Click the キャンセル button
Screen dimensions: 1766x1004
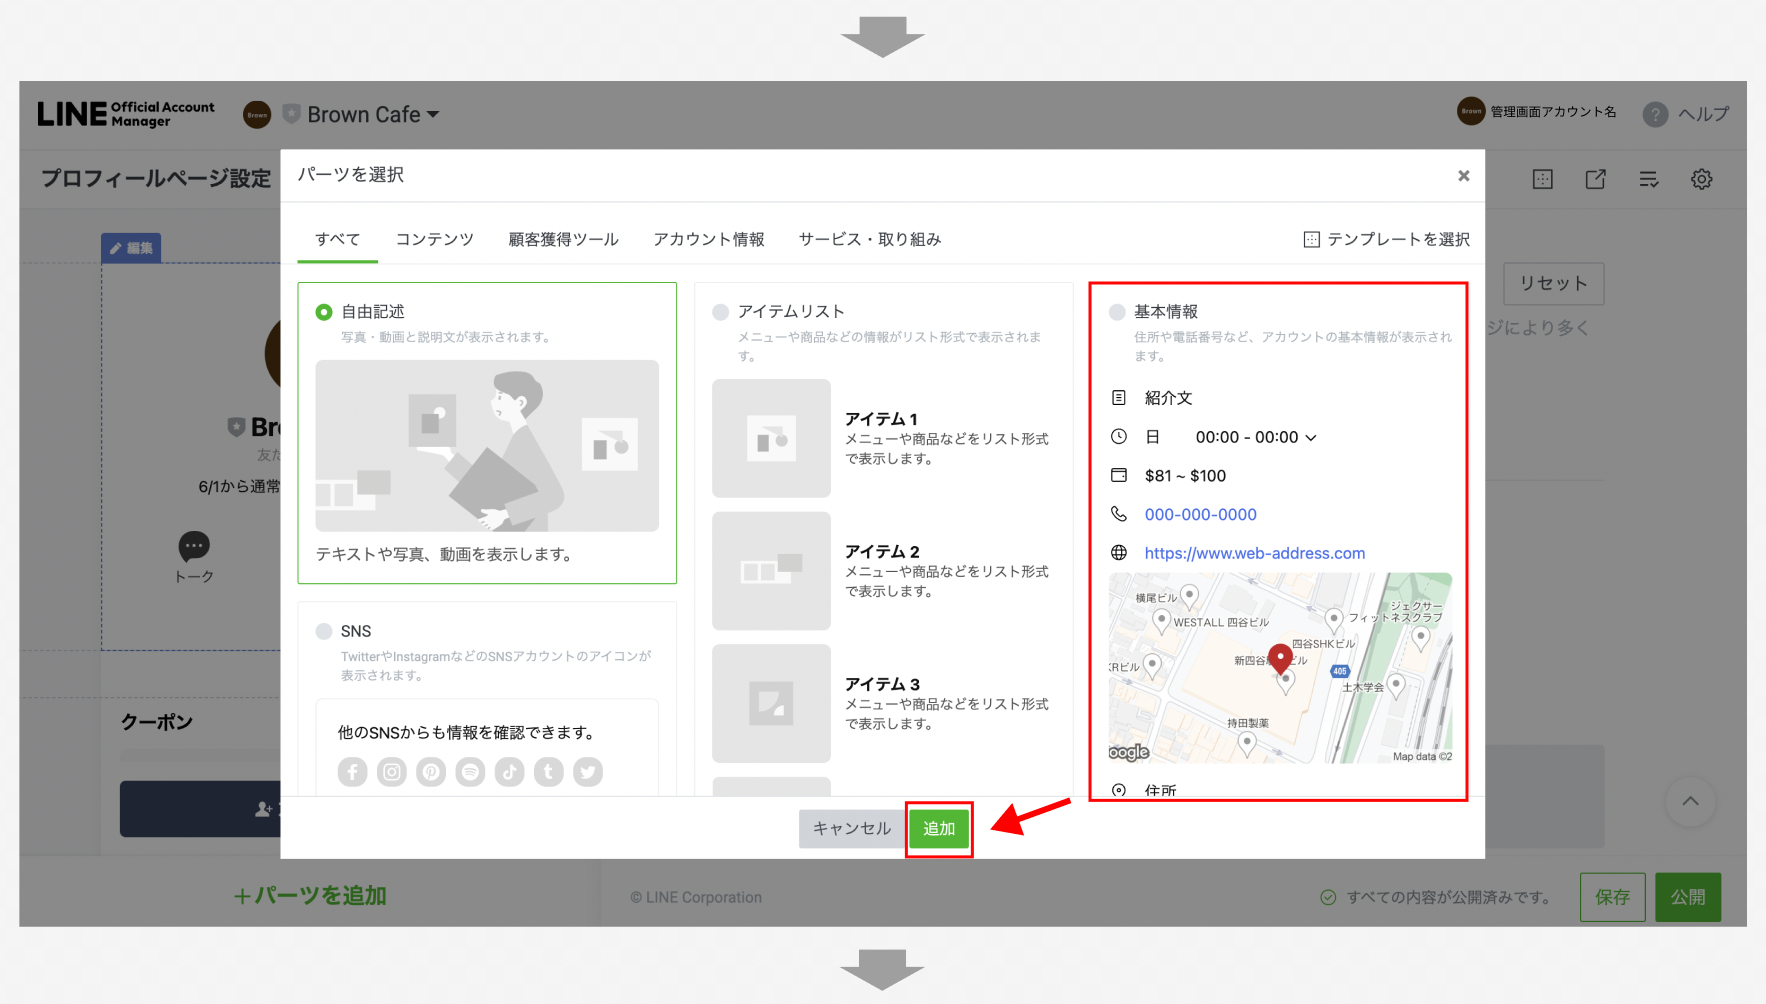coord(851,828)
